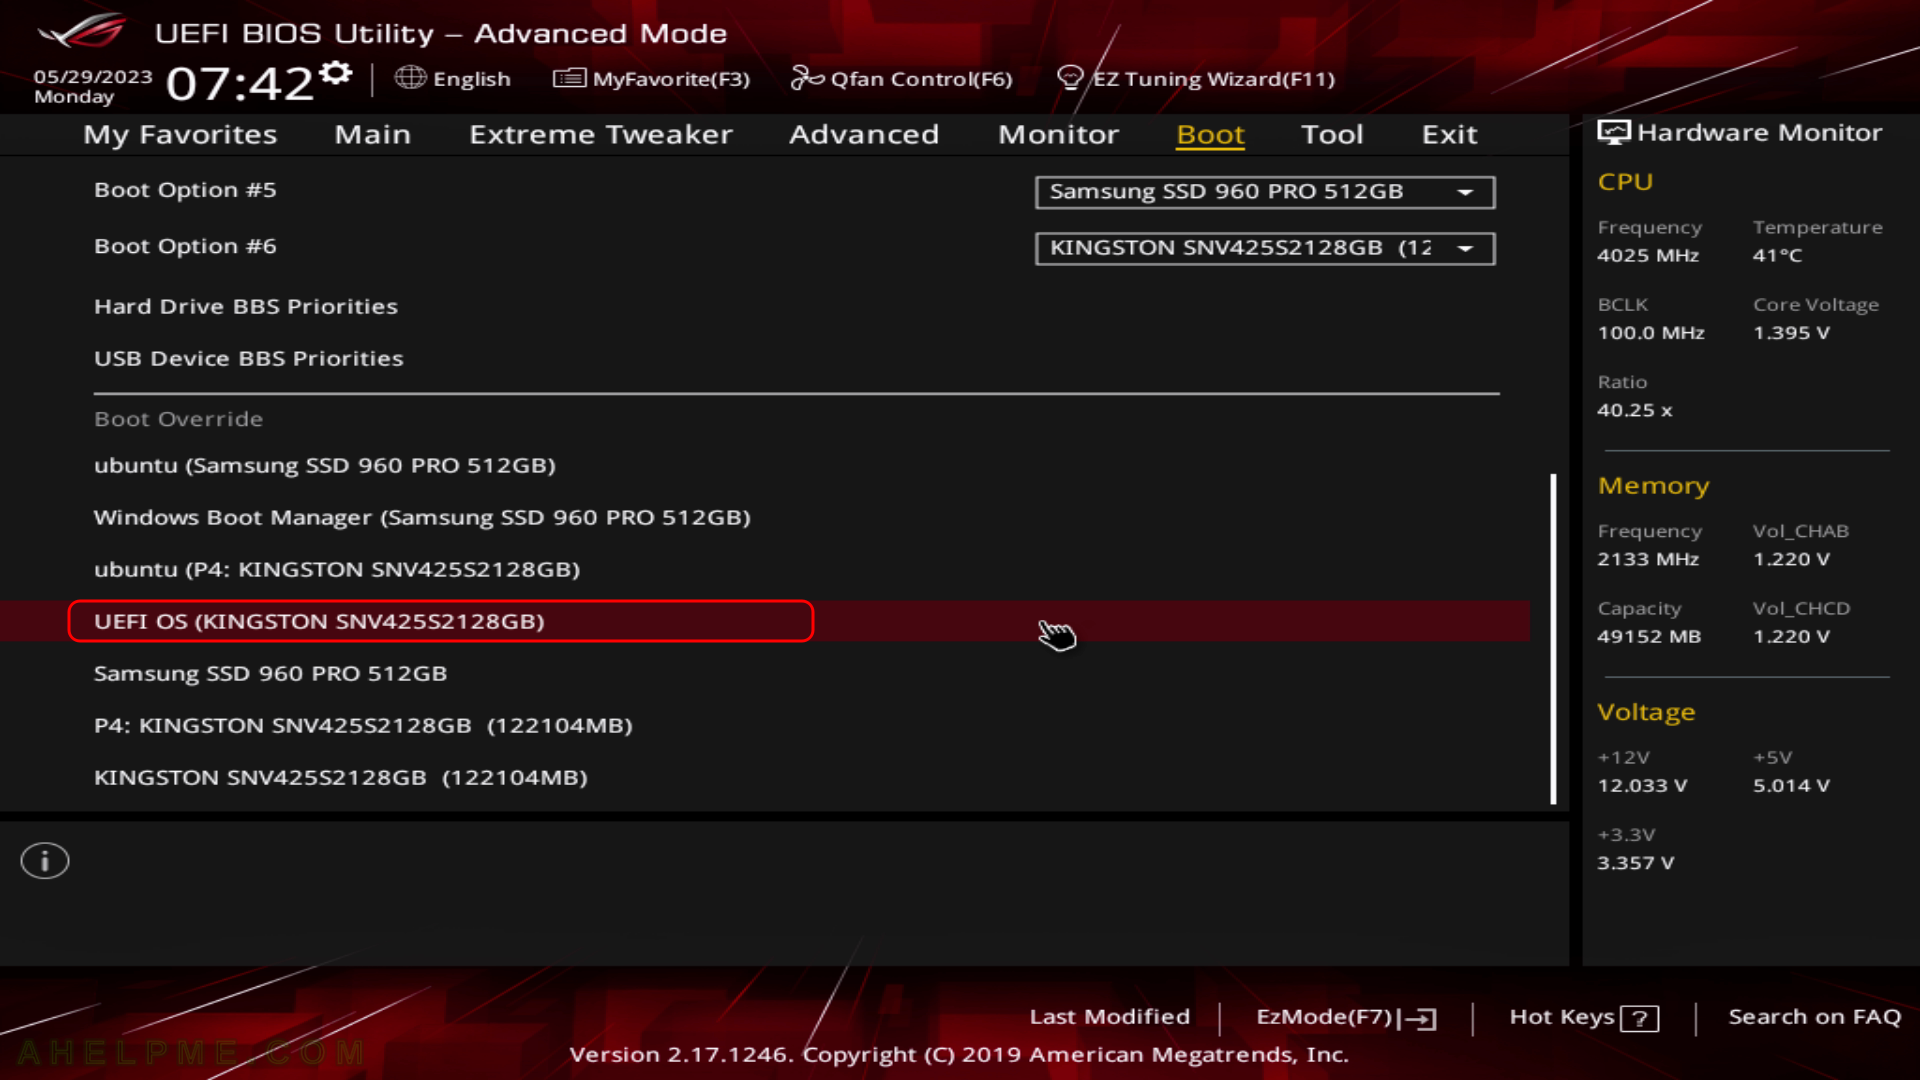Click the ROG logo icon
Screen dimensions: 1920x1080
pos(82,31)
